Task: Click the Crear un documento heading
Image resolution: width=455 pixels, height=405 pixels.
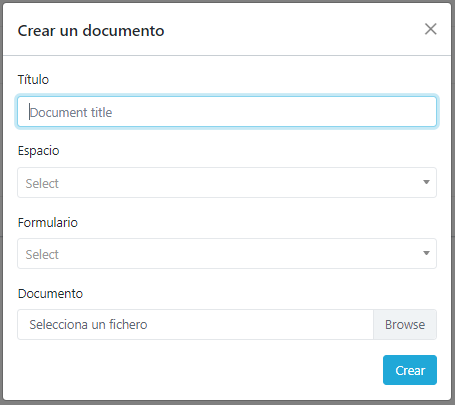Action: pyautogui.click(x=91, y=31)
